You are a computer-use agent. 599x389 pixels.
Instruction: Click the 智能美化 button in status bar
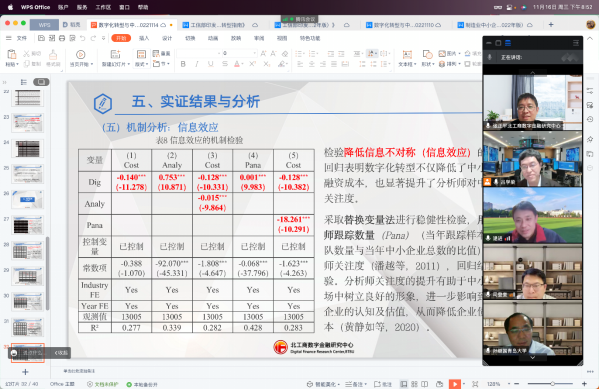click(x=323, y=384)
